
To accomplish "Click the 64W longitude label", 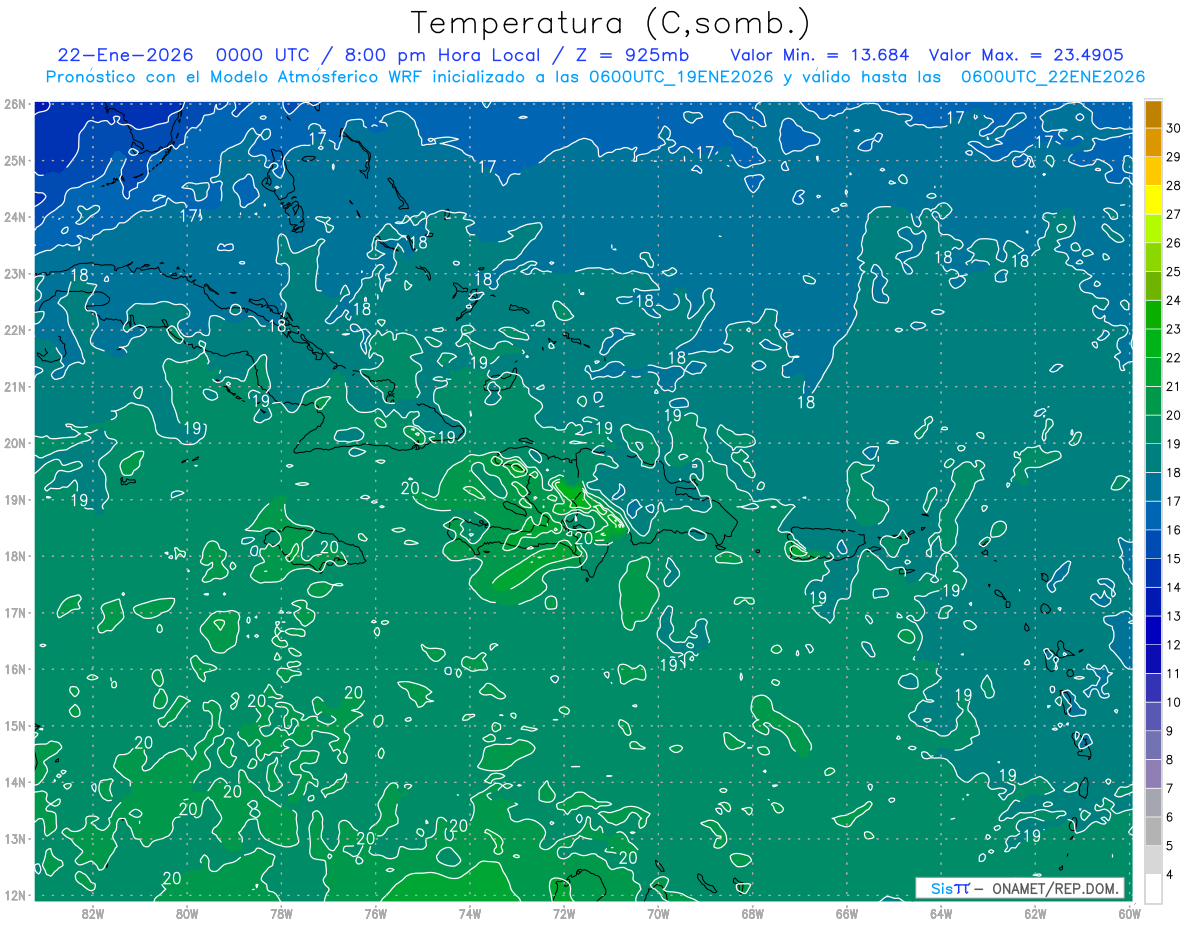I will [941, 913].
